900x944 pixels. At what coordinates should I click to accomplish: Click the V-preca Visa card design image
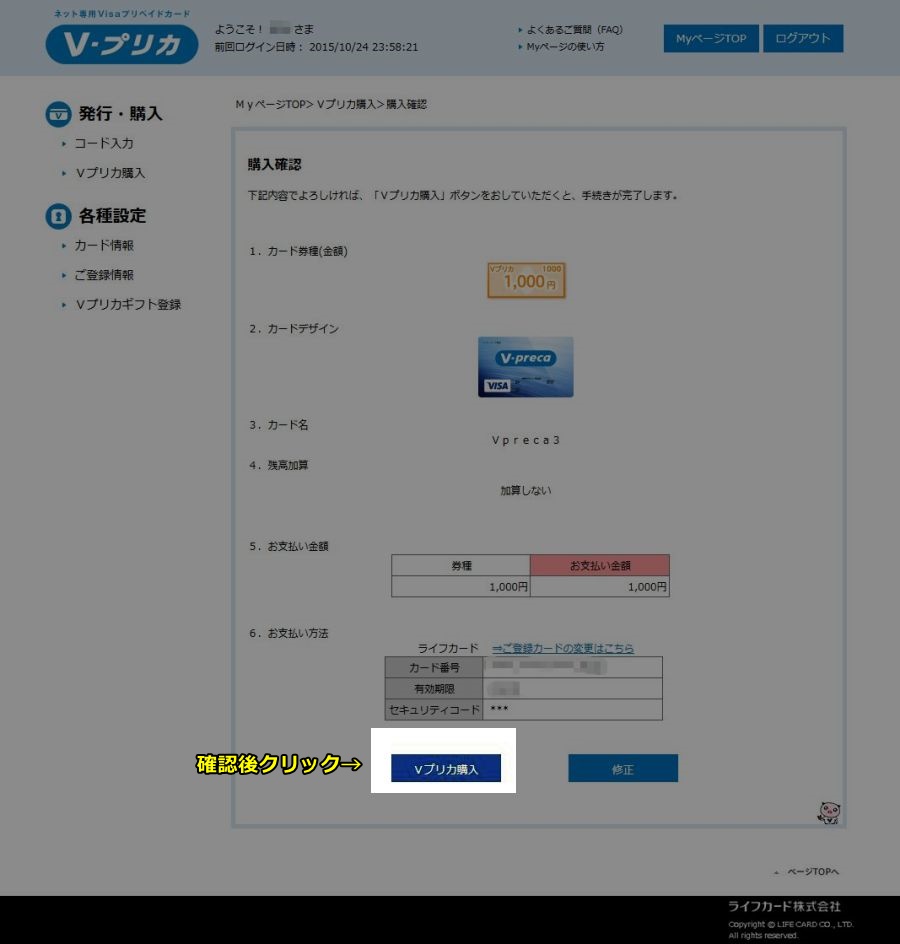pos(525,367)
